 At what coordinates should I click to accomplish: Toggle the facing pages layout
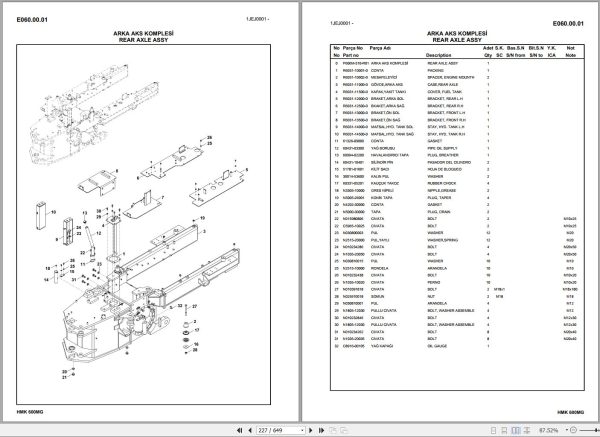pyautogui.click(x=516, y=430)
